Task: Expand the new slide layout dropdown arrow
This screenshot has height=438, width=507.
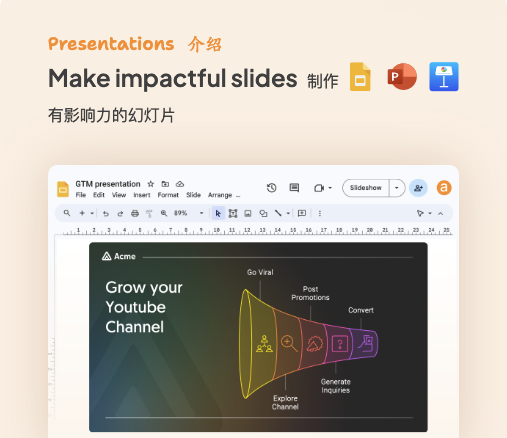Action: tap(92, 213)
